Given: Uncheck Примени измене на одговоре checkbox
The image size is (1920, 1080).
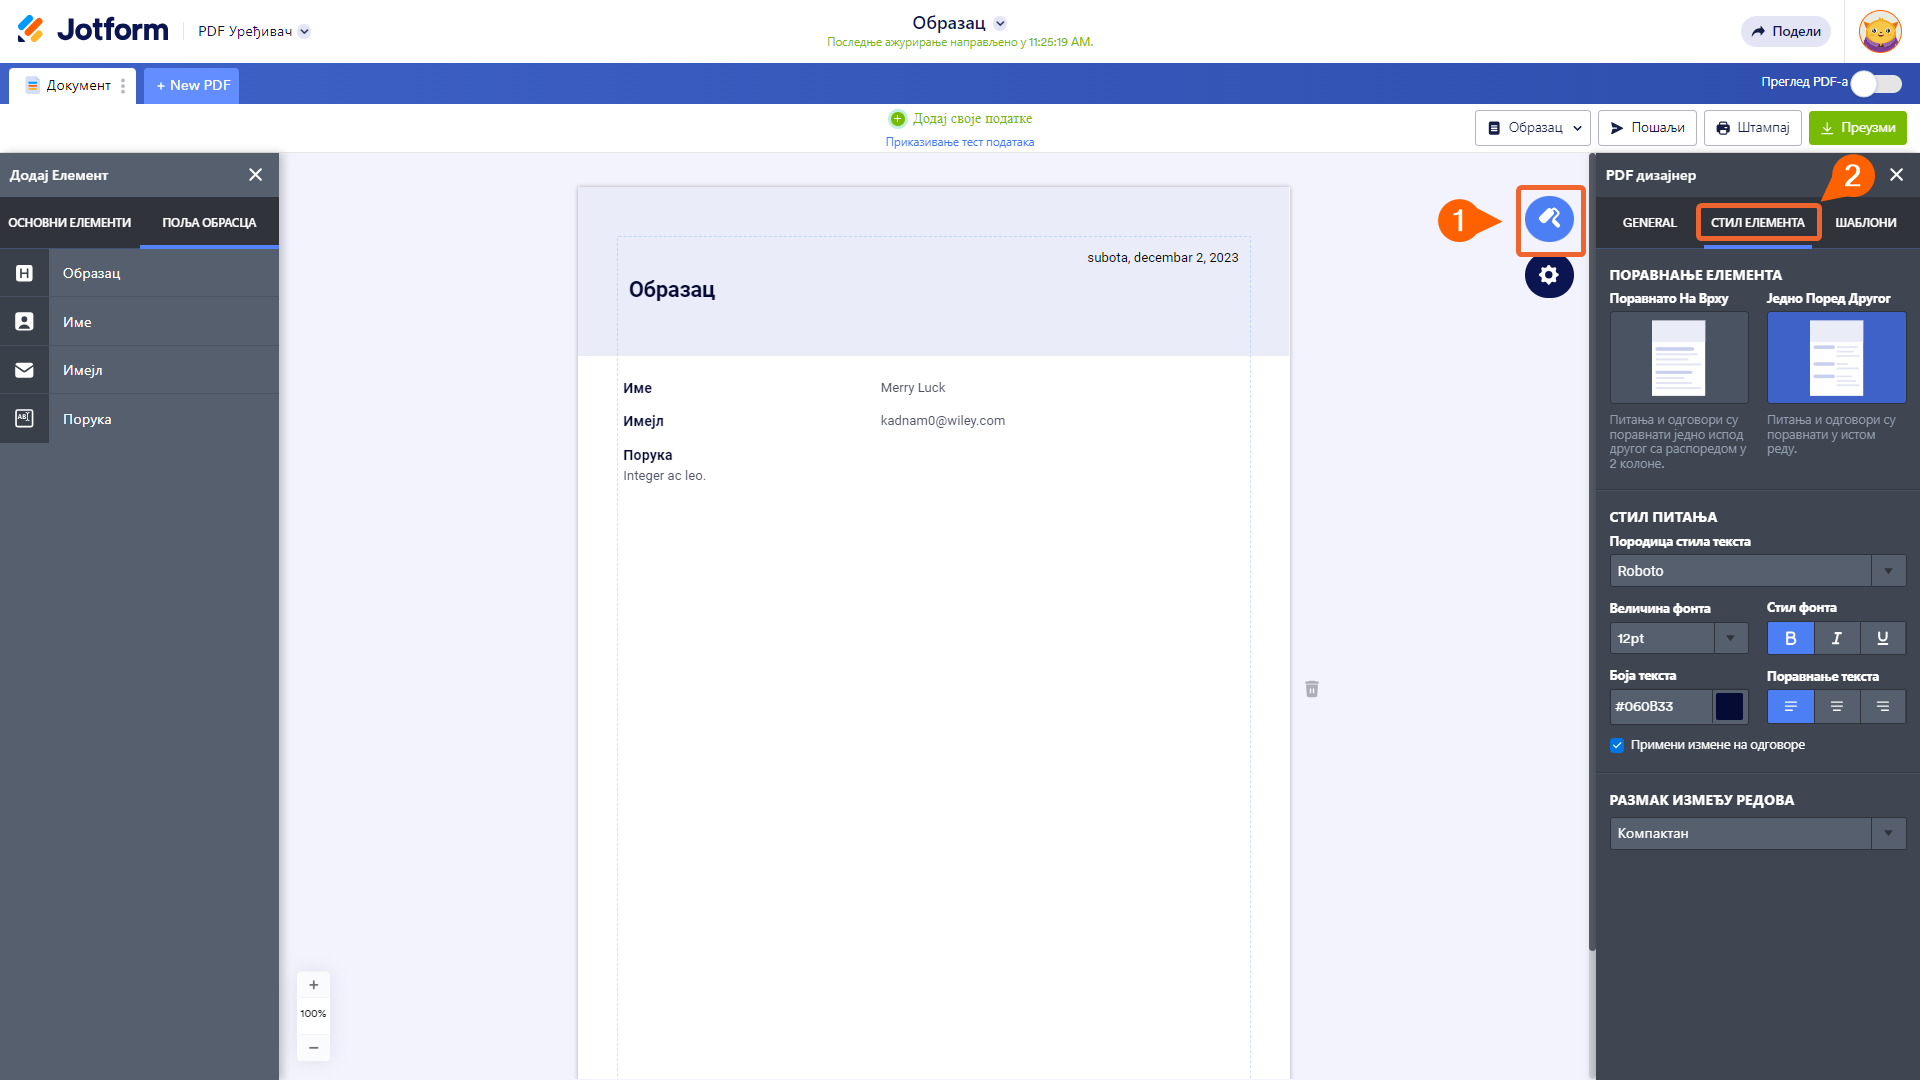Looking at the screenshot, I should 1616,745.
